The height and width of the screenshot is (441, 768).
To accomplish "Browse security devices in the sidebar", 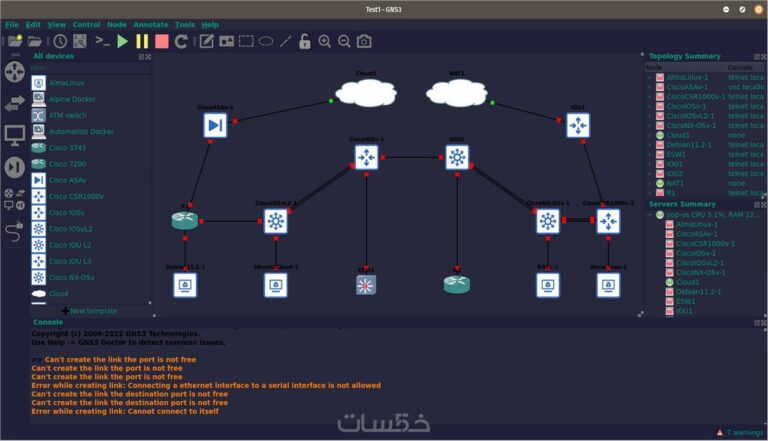I will pyautogui.click(x=15, y=167).
